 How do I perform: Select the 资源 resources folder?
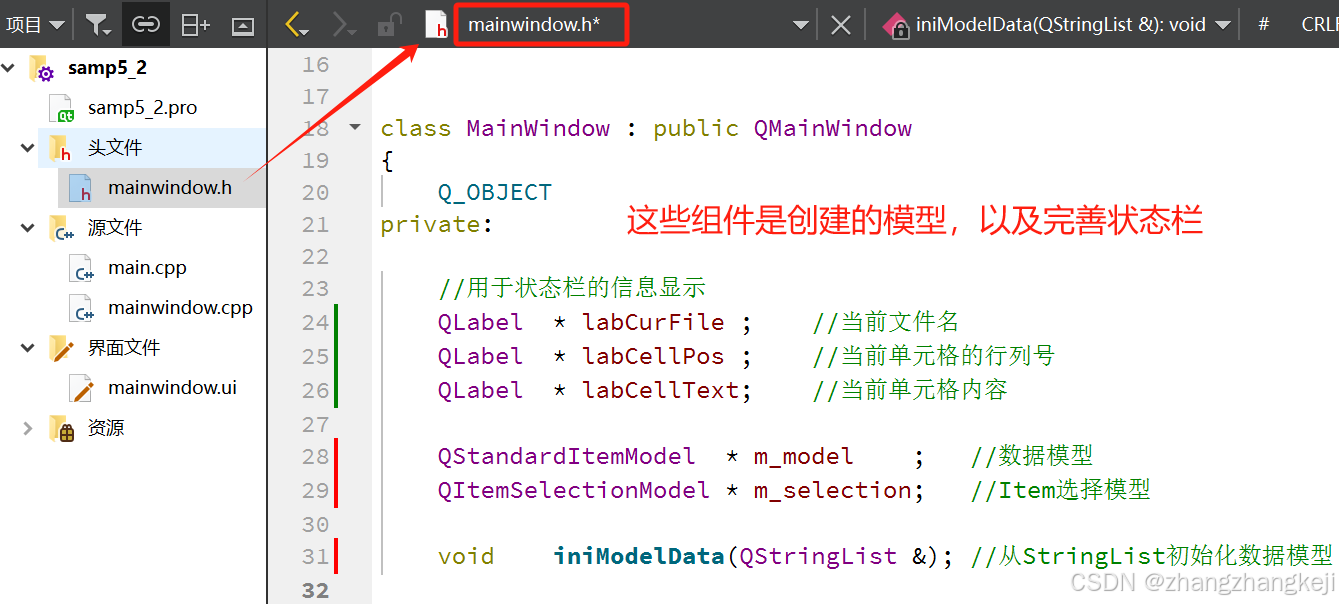point(106,428)
